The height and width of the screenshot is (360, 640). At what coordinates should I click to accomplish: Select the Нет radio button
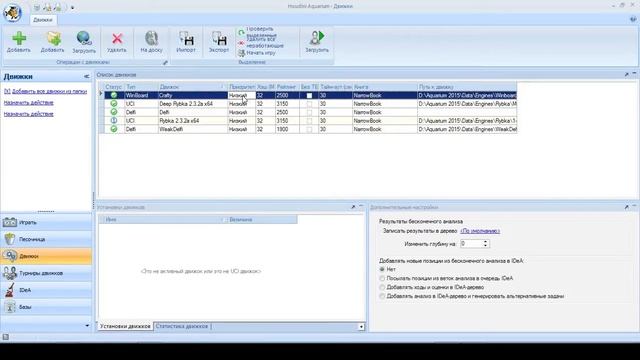coord(382,269)
